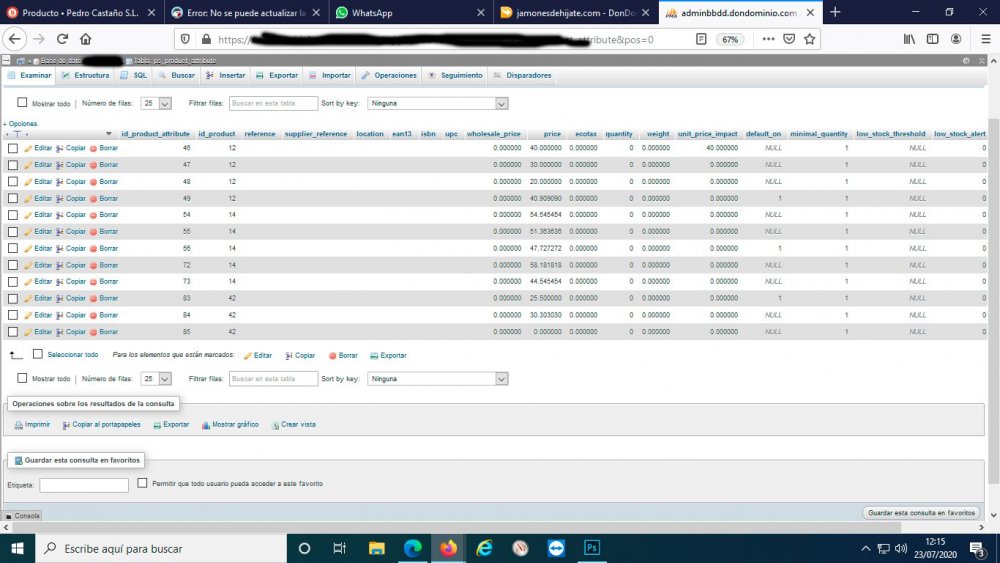Click the Crear vista link

[298, 425]
